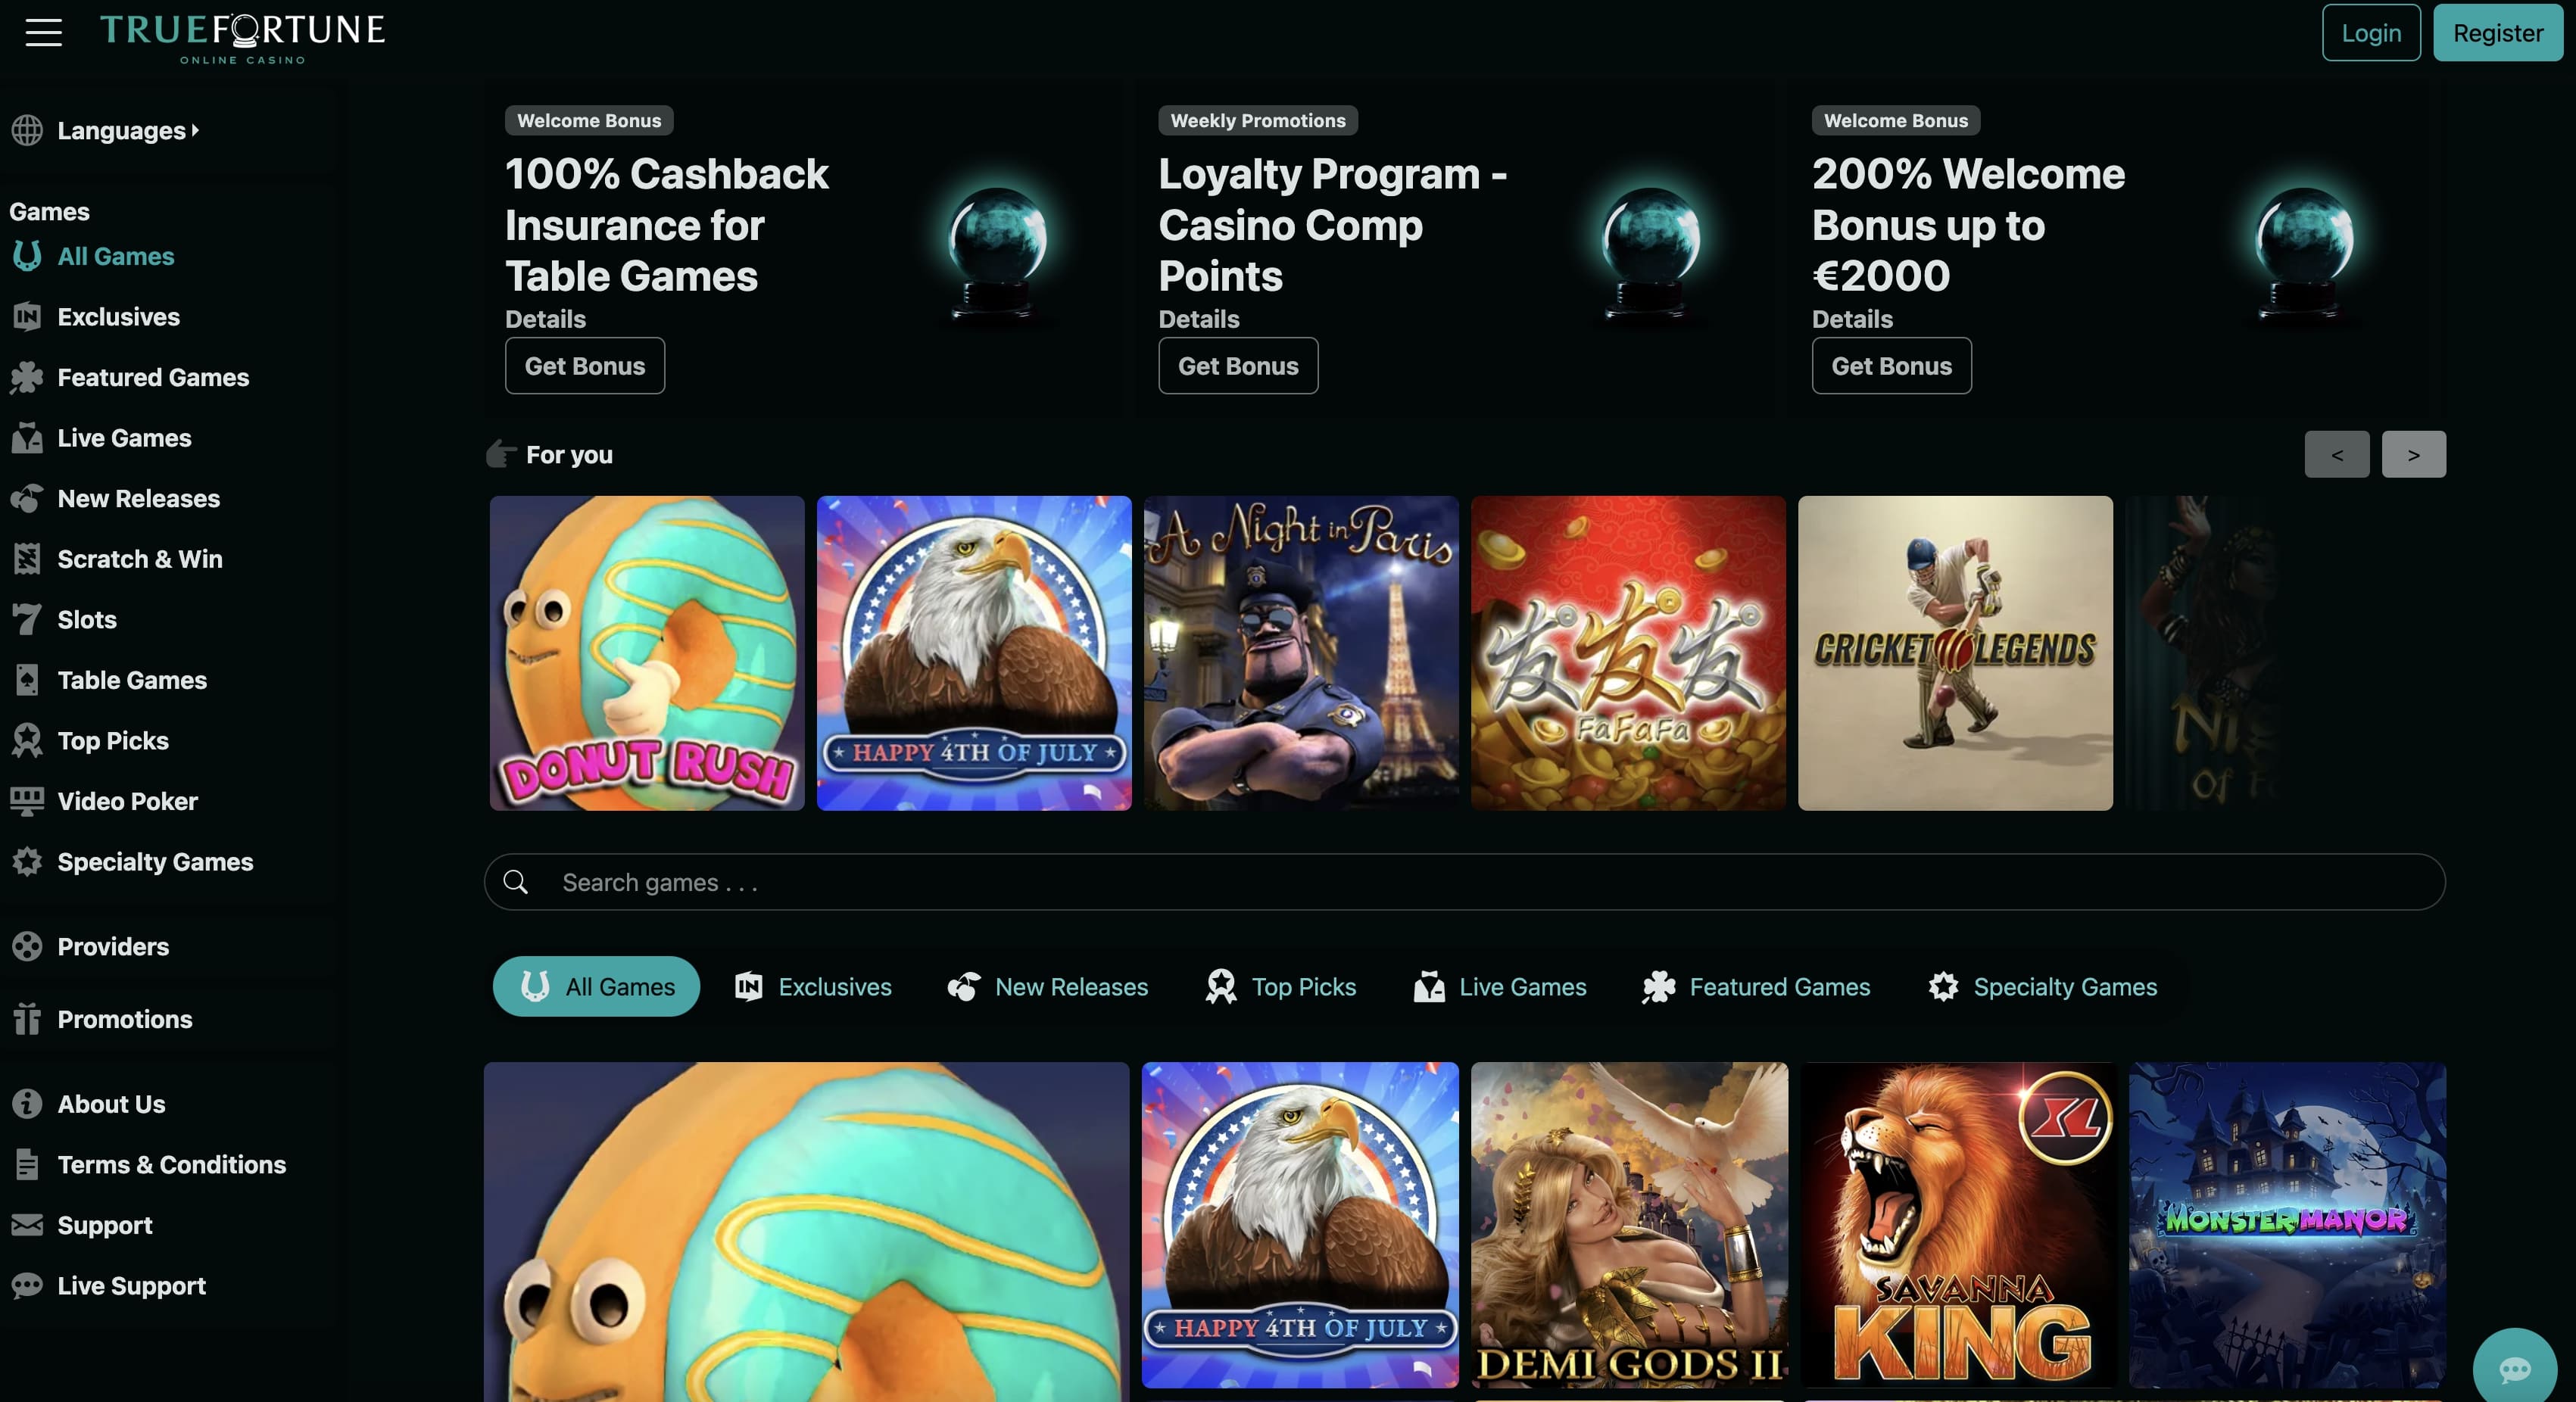Show previous For you games
The width and height of the screenshot is (2576, 1402).
pos(2337,454)
